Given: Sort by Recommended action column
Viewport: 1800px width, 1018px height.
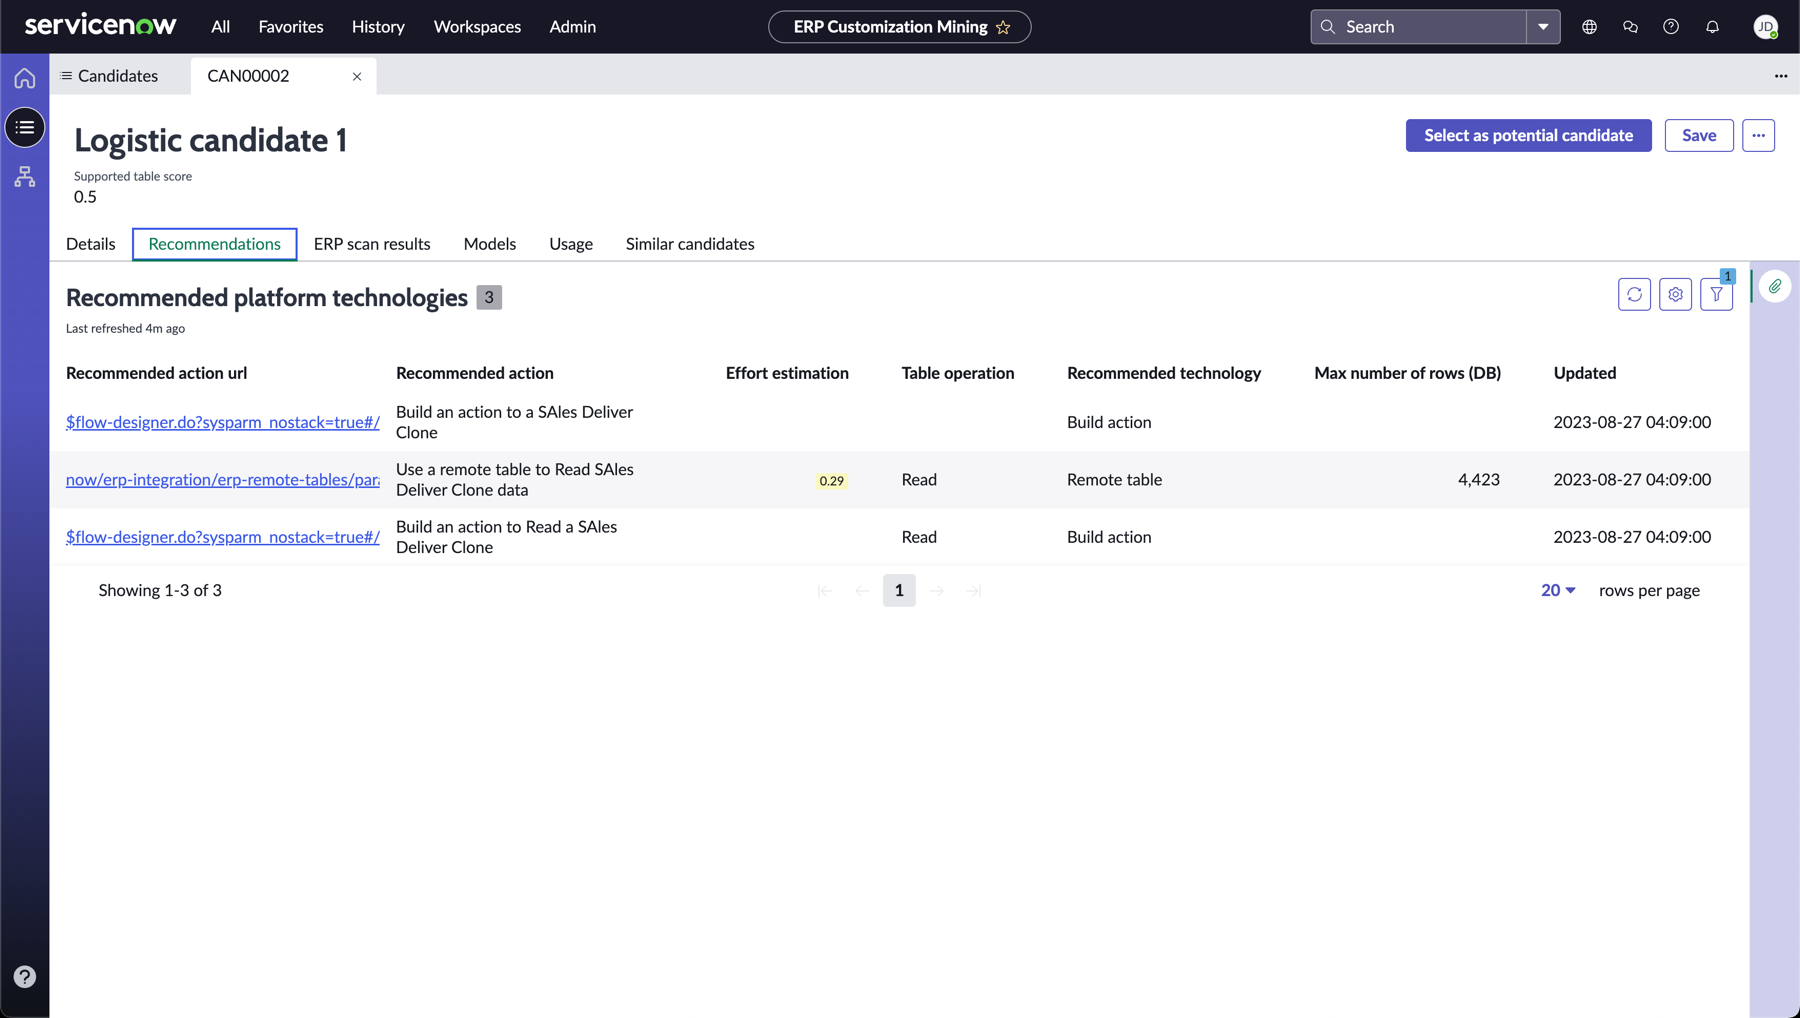Looking at the screenshot, I should (x=475, y=373).
